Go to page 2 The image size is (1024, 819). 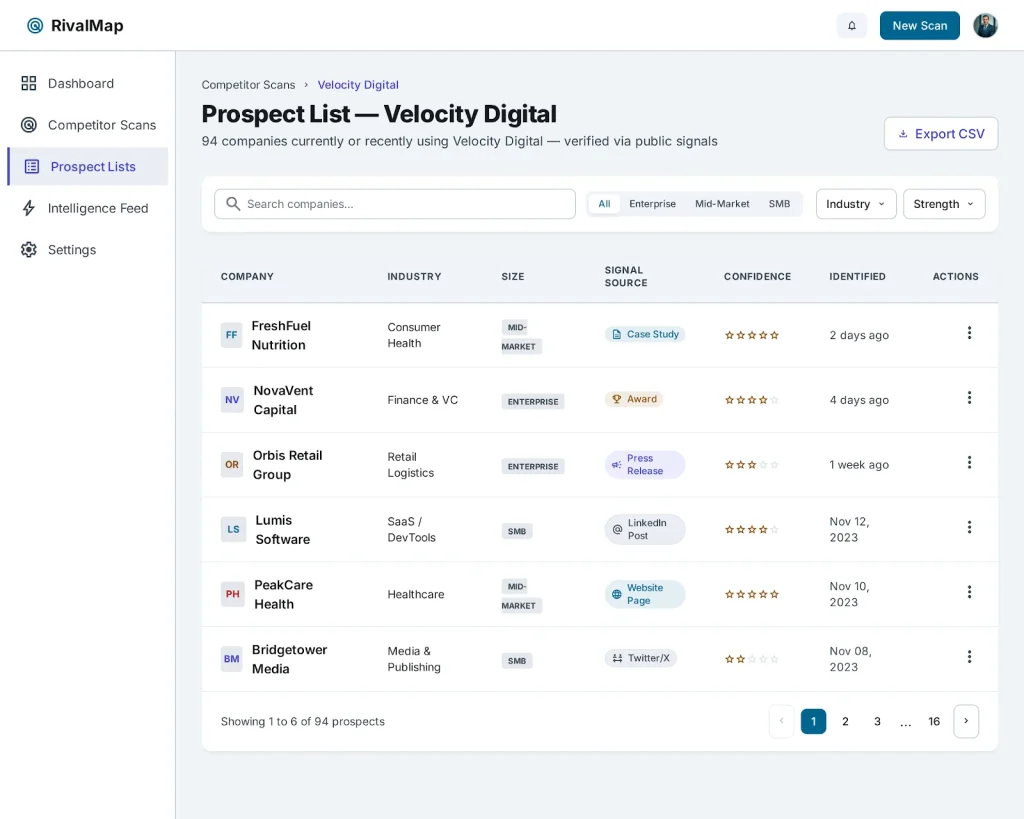click(x=845, y=721)
